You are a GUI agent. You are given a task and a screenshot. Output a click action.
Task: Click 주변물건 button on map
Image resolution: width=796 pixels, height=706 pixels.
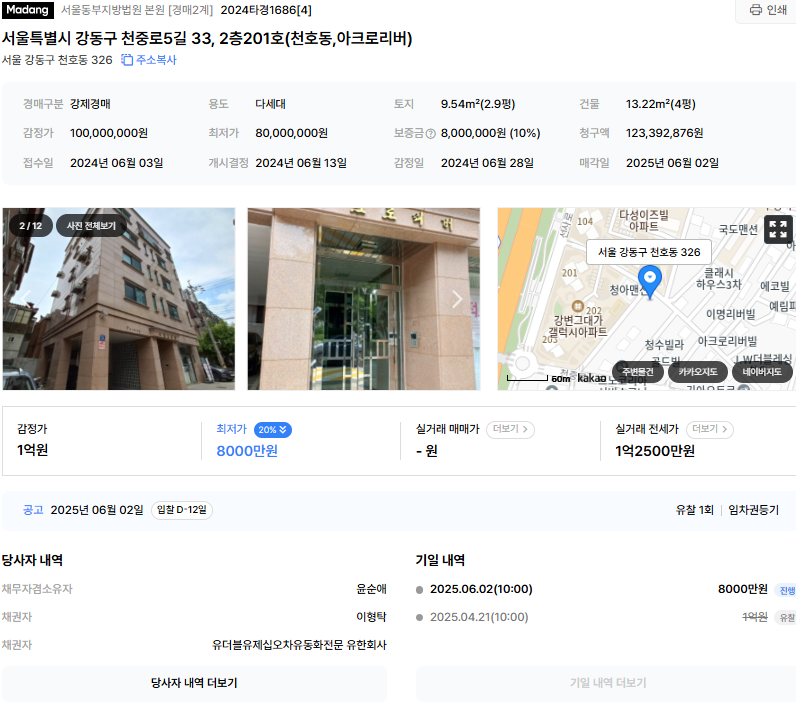pyautogui.click(x=638, y=372)
